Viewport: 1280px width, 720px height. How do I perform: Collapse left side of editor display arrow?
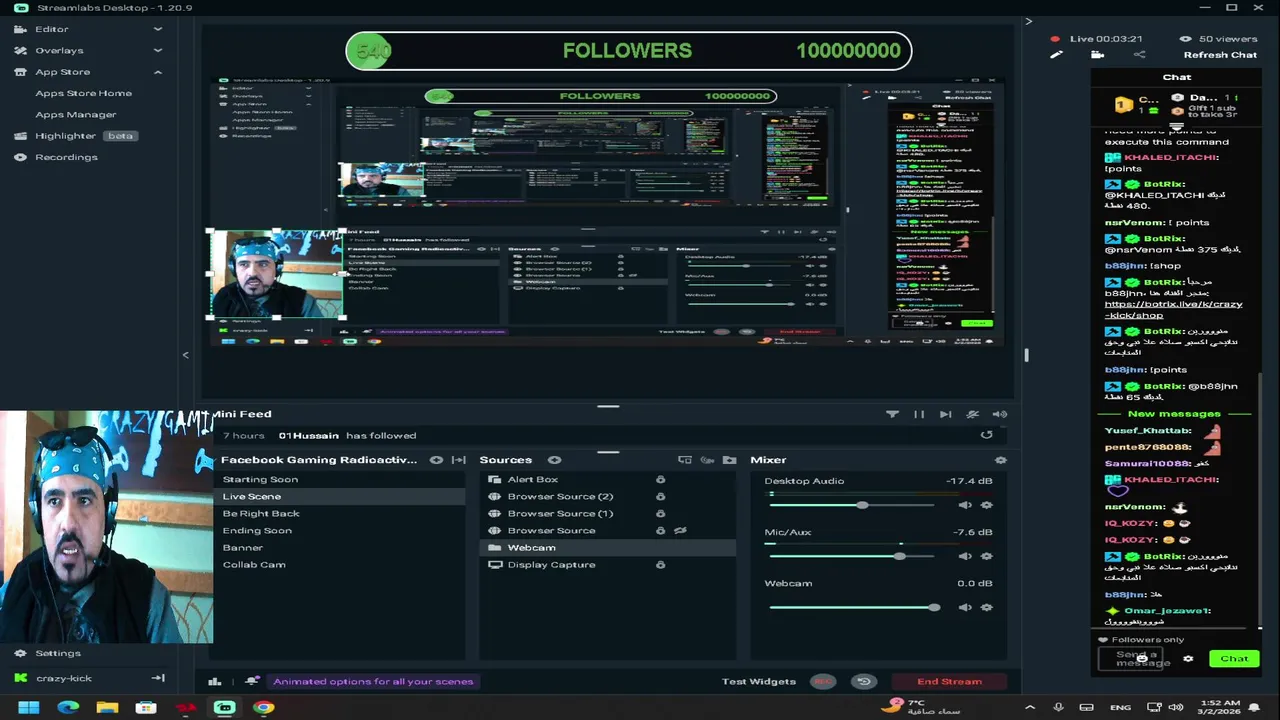point(185,355)
